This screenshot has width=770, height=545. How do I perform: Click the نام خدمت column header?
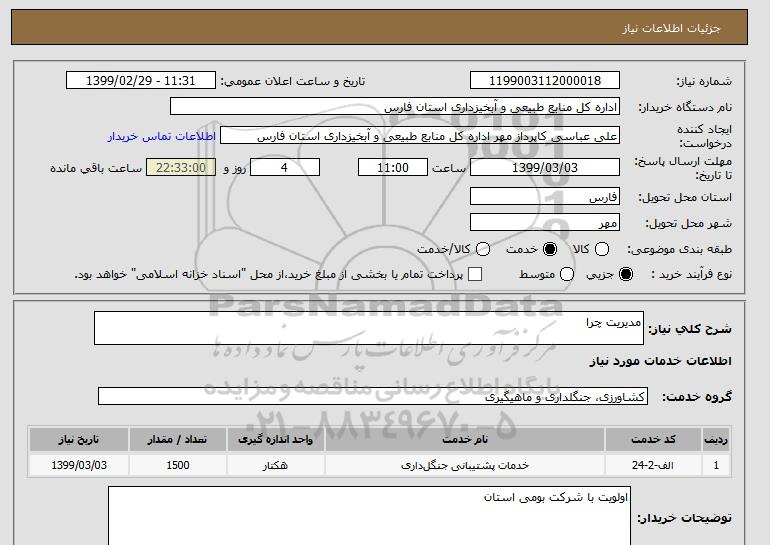click(x=465, y=439)
